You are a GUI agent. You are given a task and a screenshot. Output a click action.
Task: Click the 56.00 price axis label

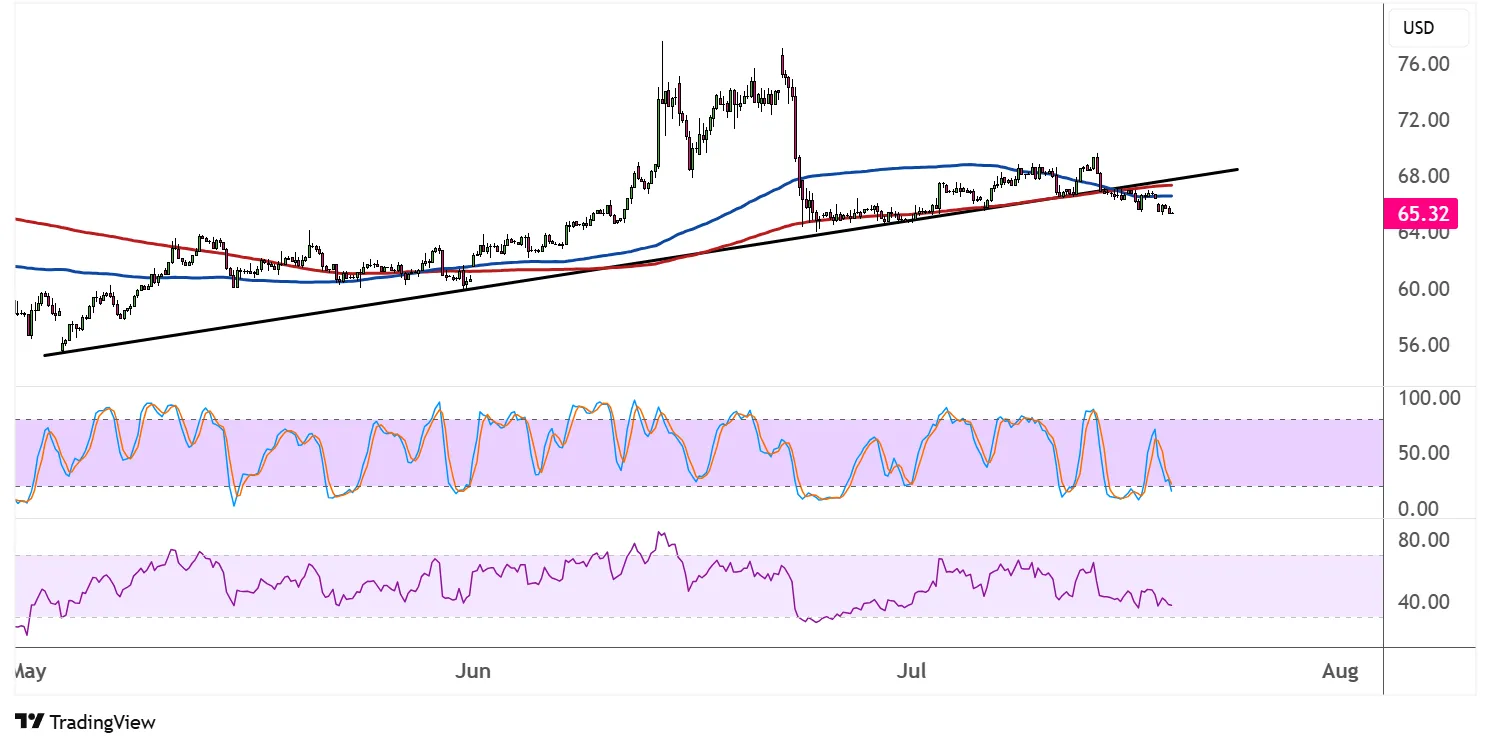pyautogui.click(x=1424, y=345)
